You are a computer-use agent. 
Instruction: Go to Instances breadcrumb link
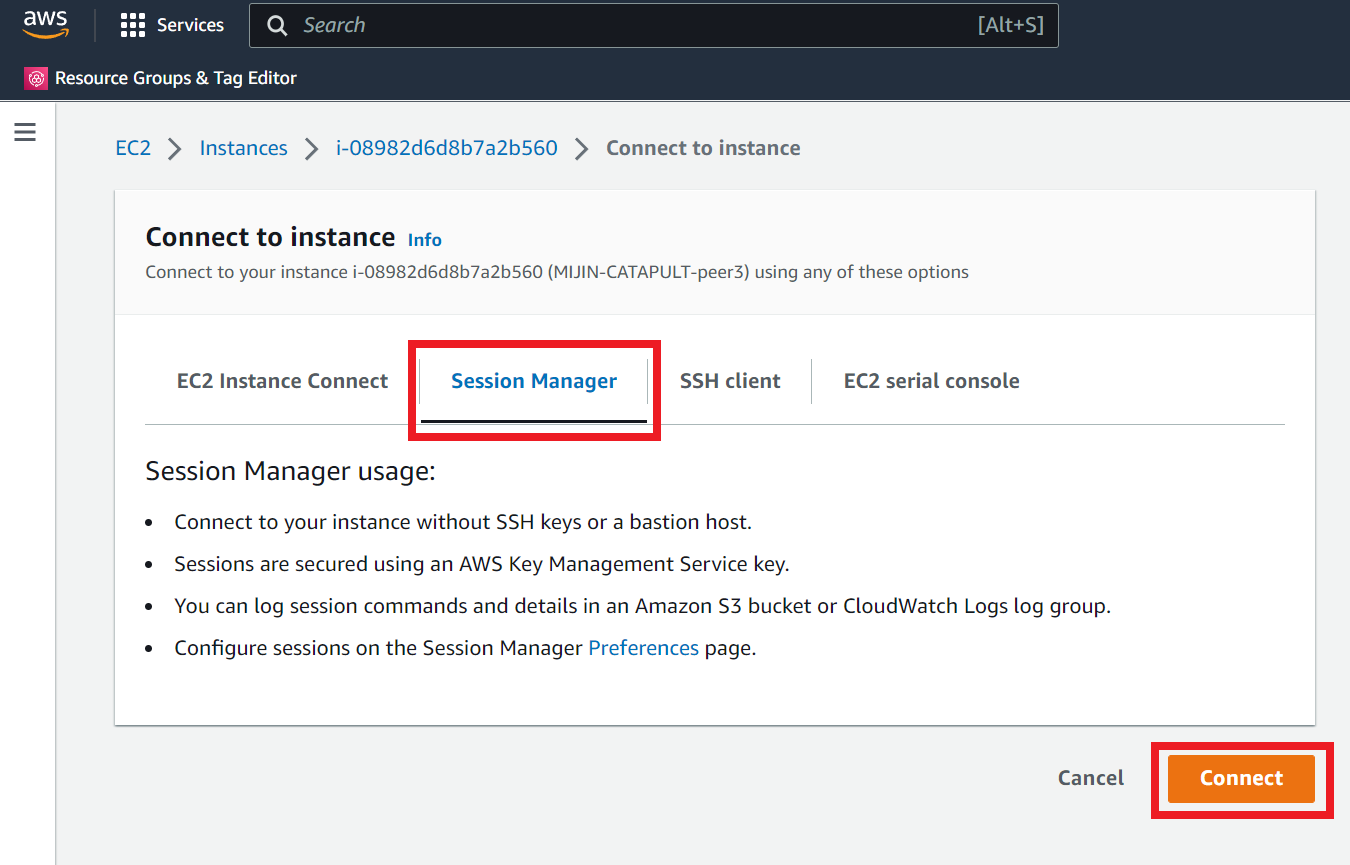243,148
